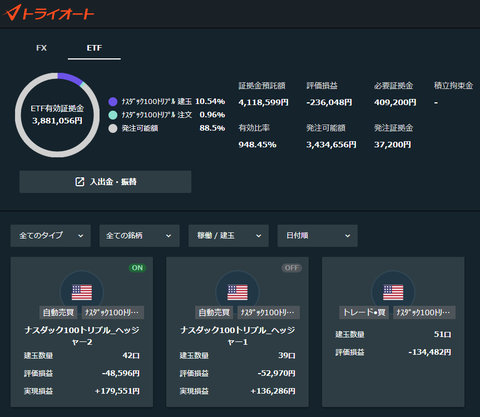
Task: Click 必要証拠金 value 409,200円
Action: [395, 102]
